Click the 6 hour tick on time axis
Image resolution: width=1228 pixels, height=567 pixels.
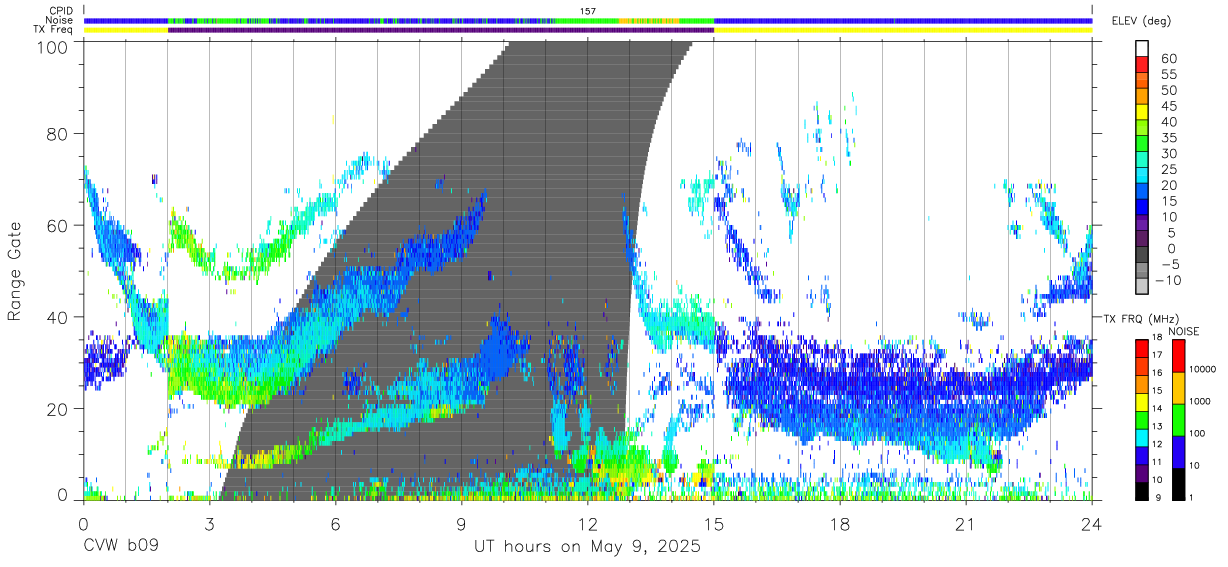click(335, 524)
